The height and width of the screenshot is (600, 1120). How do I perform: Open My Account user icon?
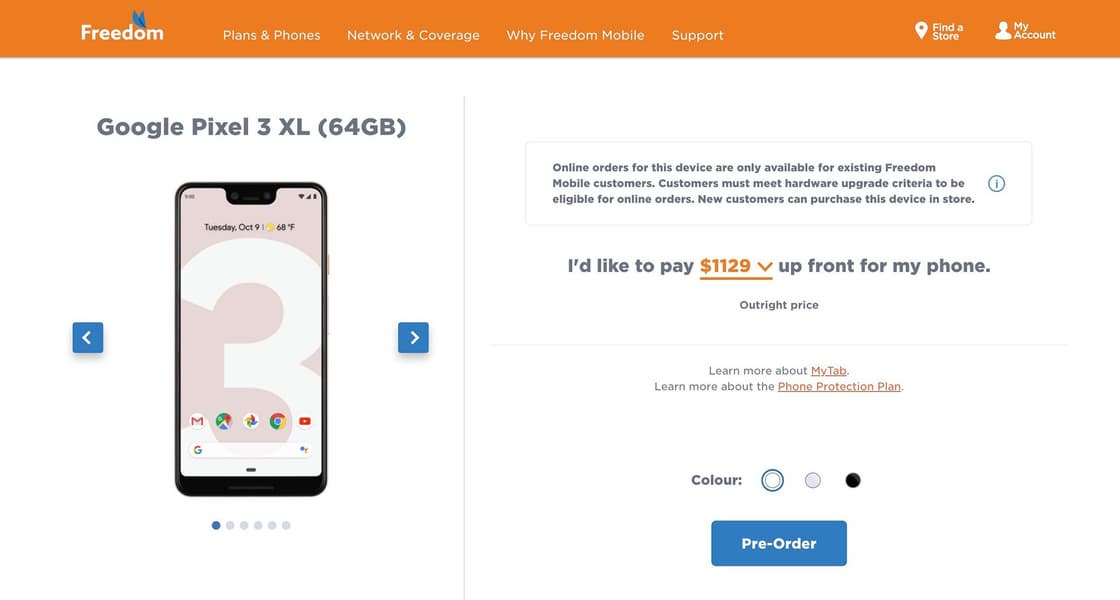click(x=1003, y=31)
